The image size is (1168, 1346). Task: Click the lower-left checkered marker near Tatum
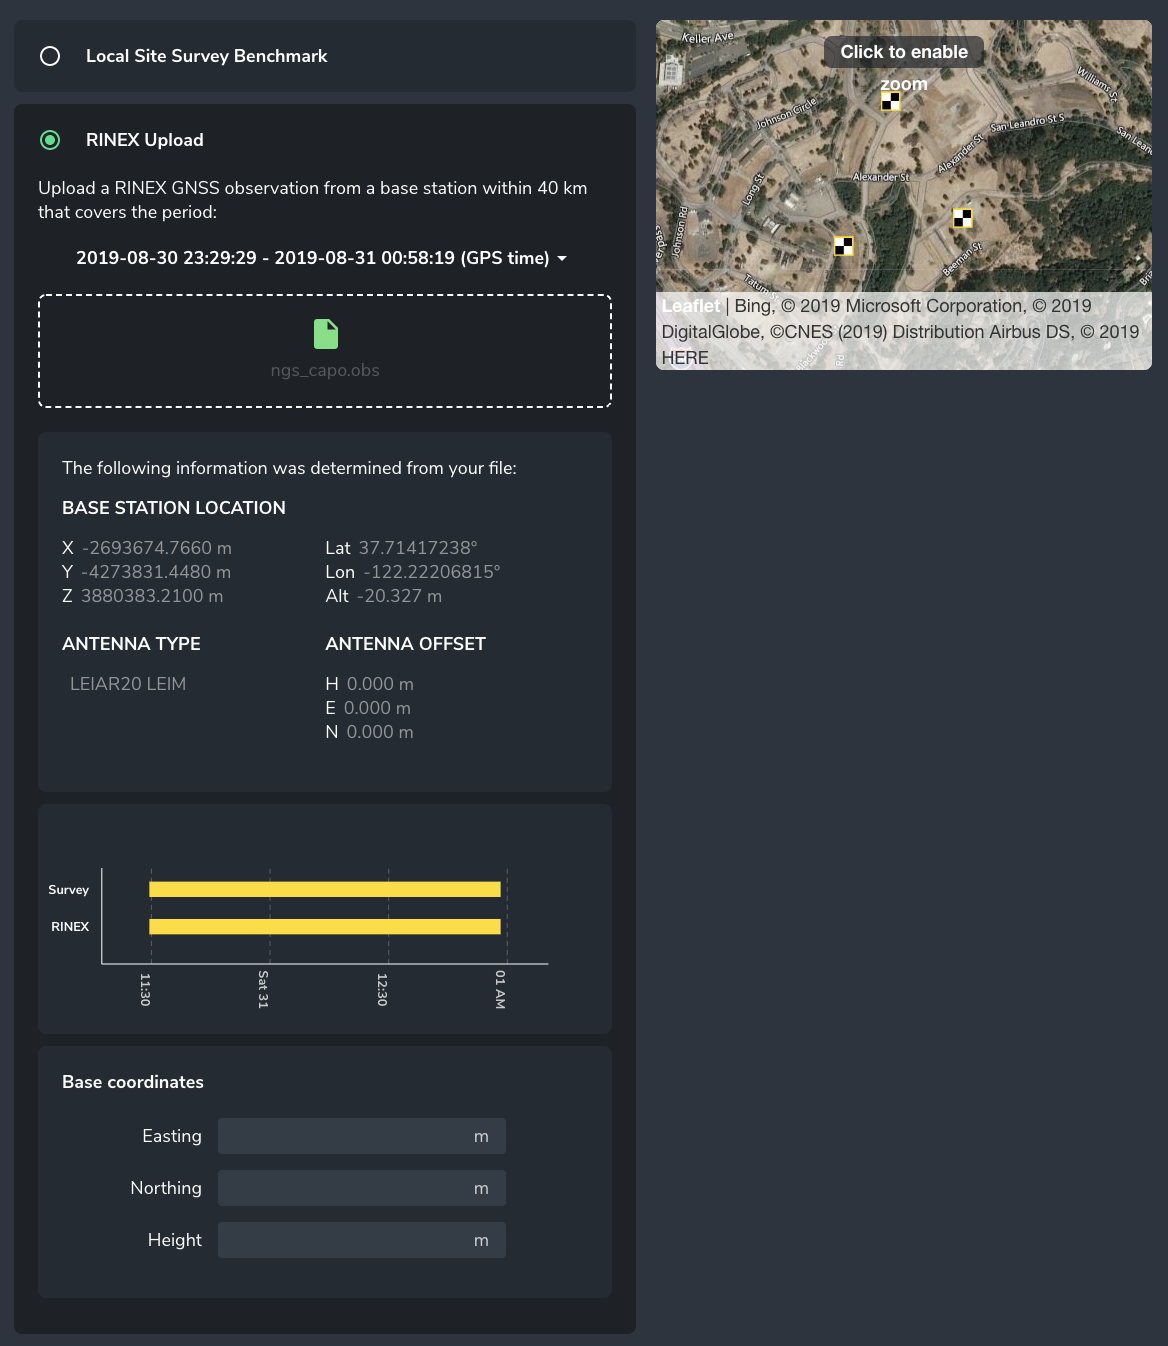coord(843,245)
